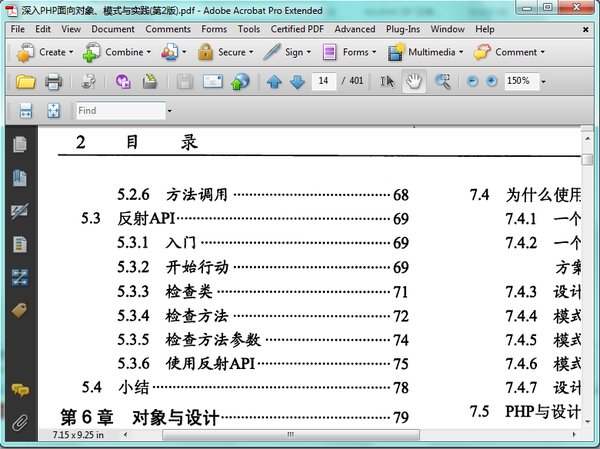Select the text Select tool
600x449 pixels.
coord(387,81)
